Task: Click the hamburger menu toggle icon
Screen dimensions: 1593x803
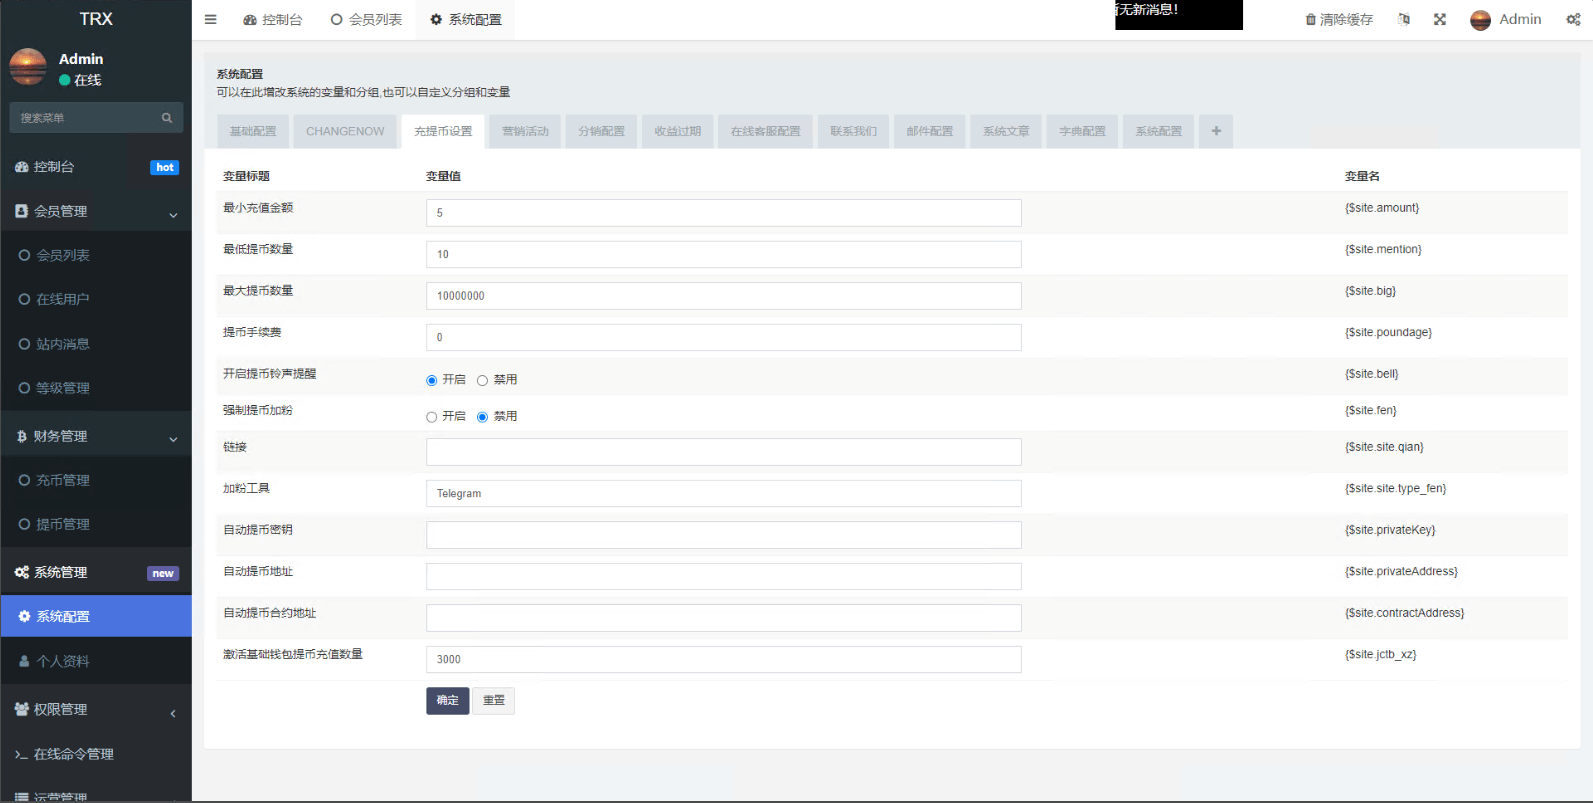Action: pos(210,19)
